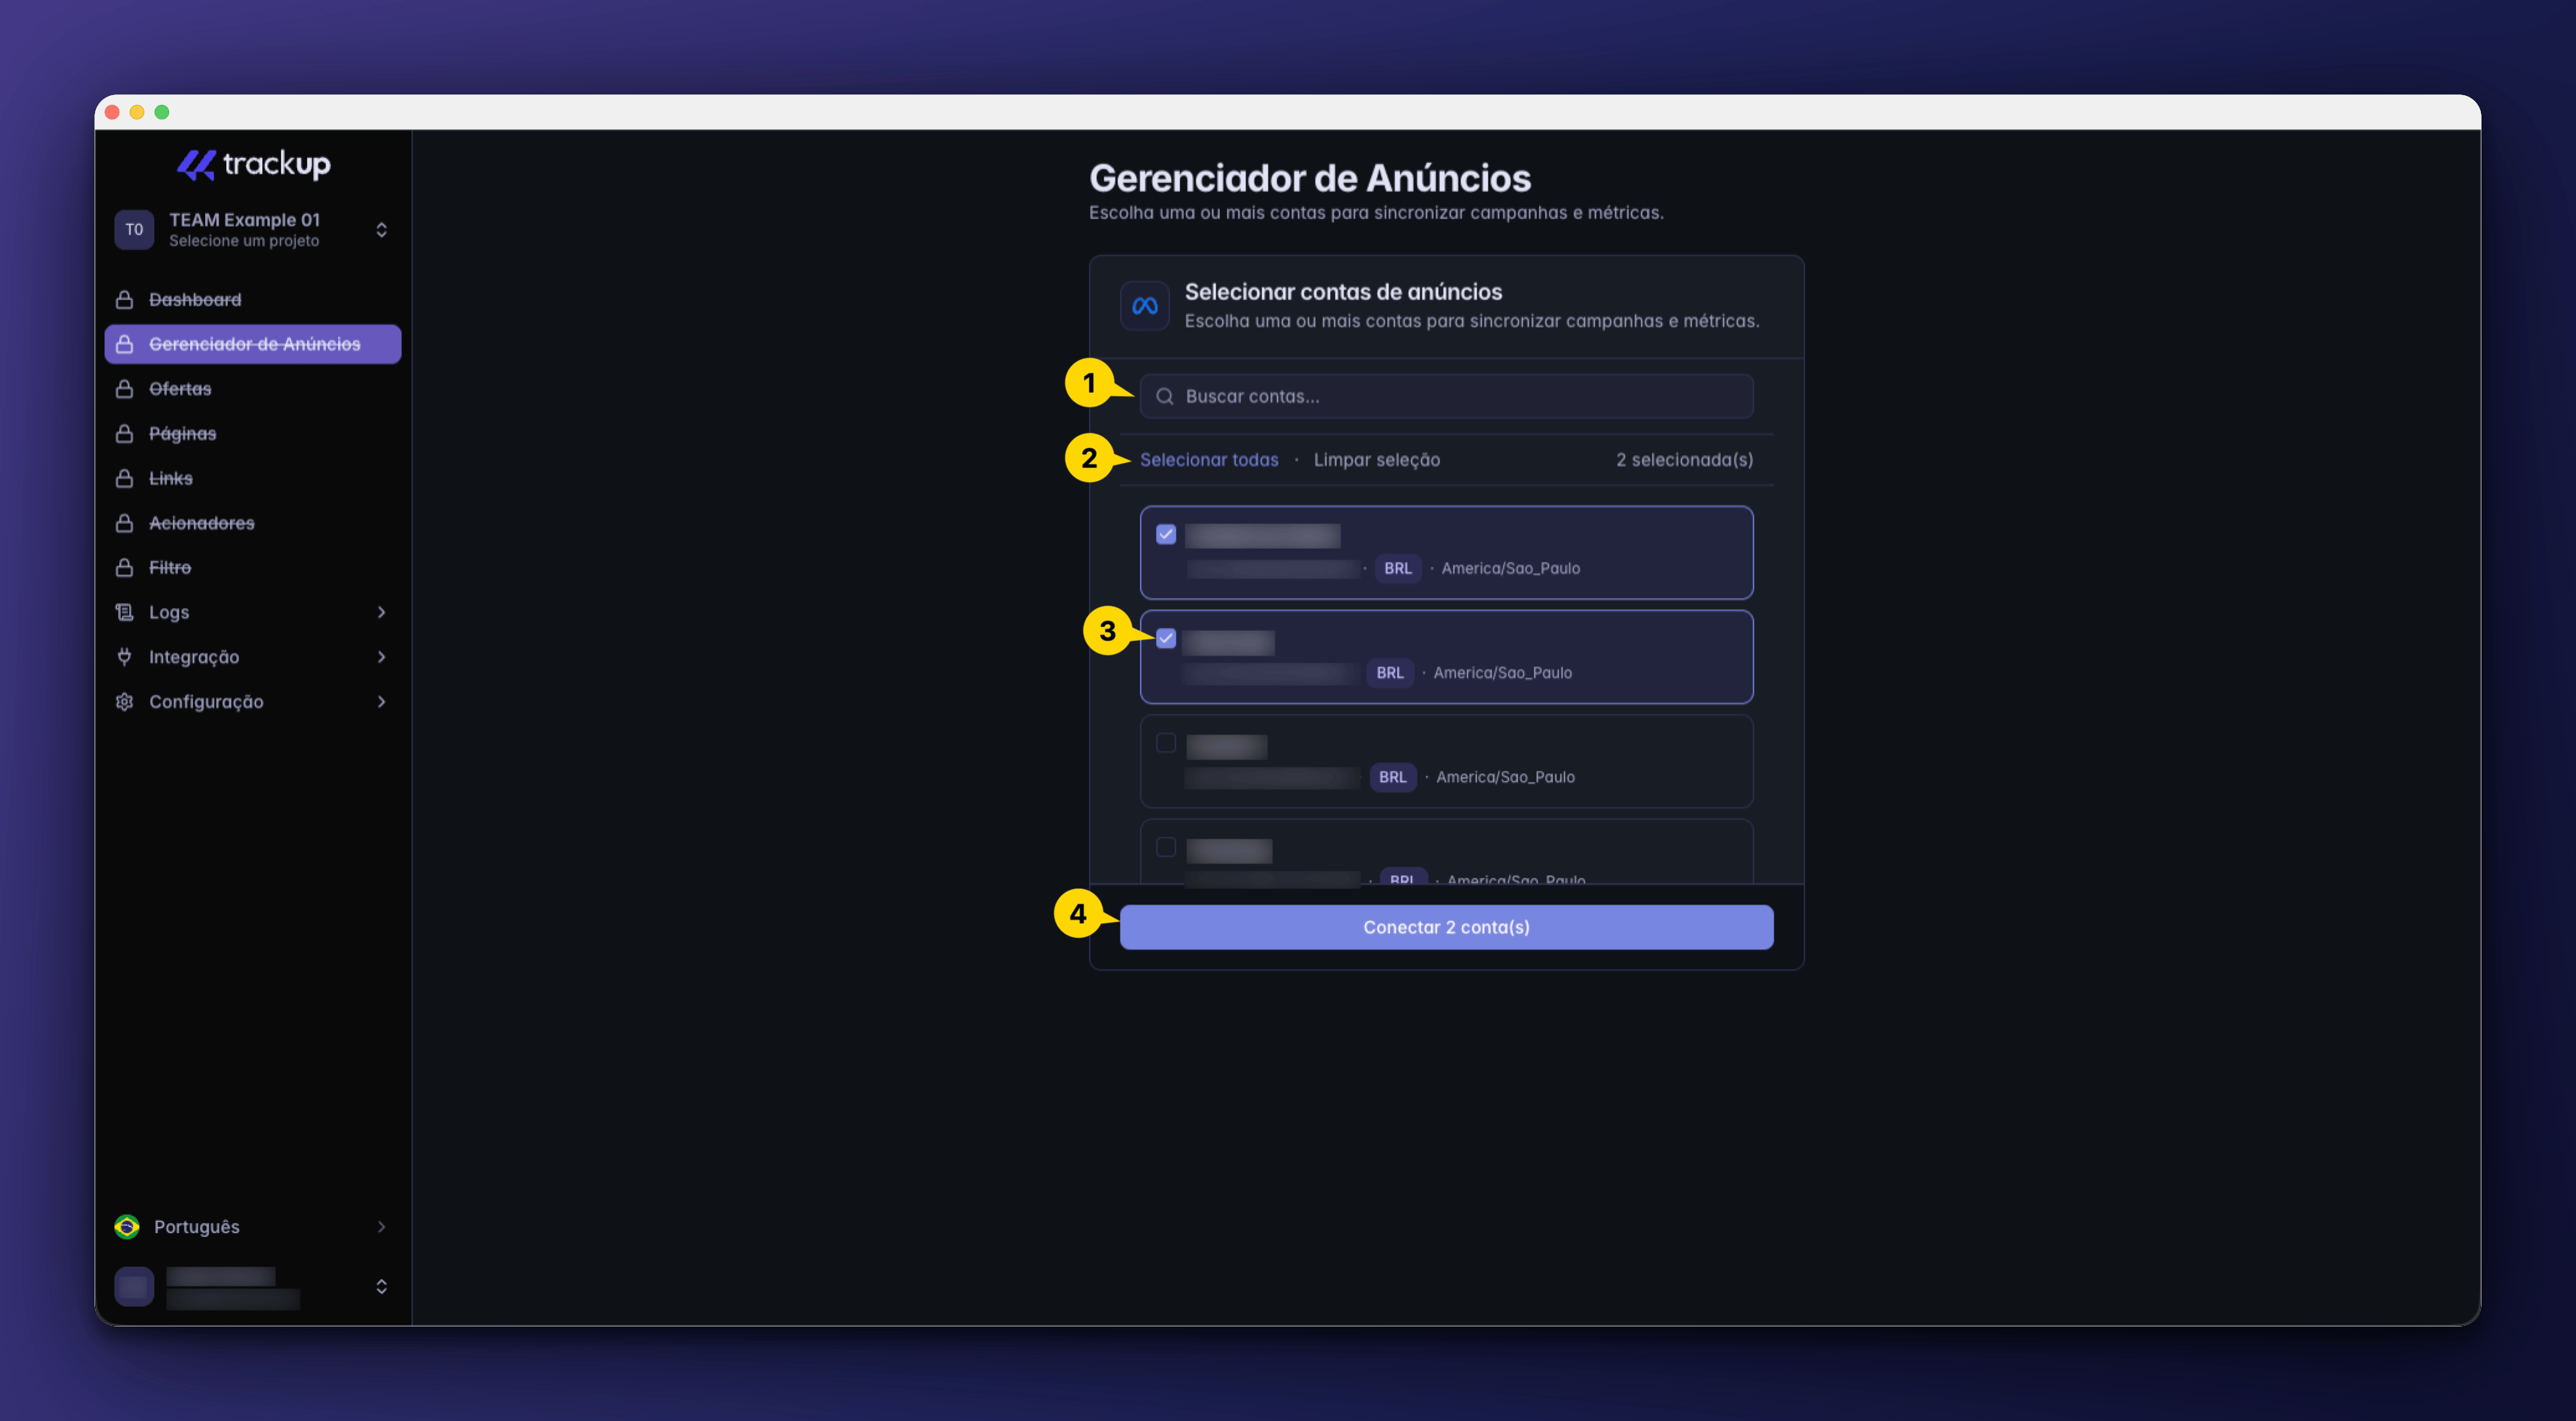Open the Português language chevron
Screen dimensions: 2576x1421
pos(381,1226)
